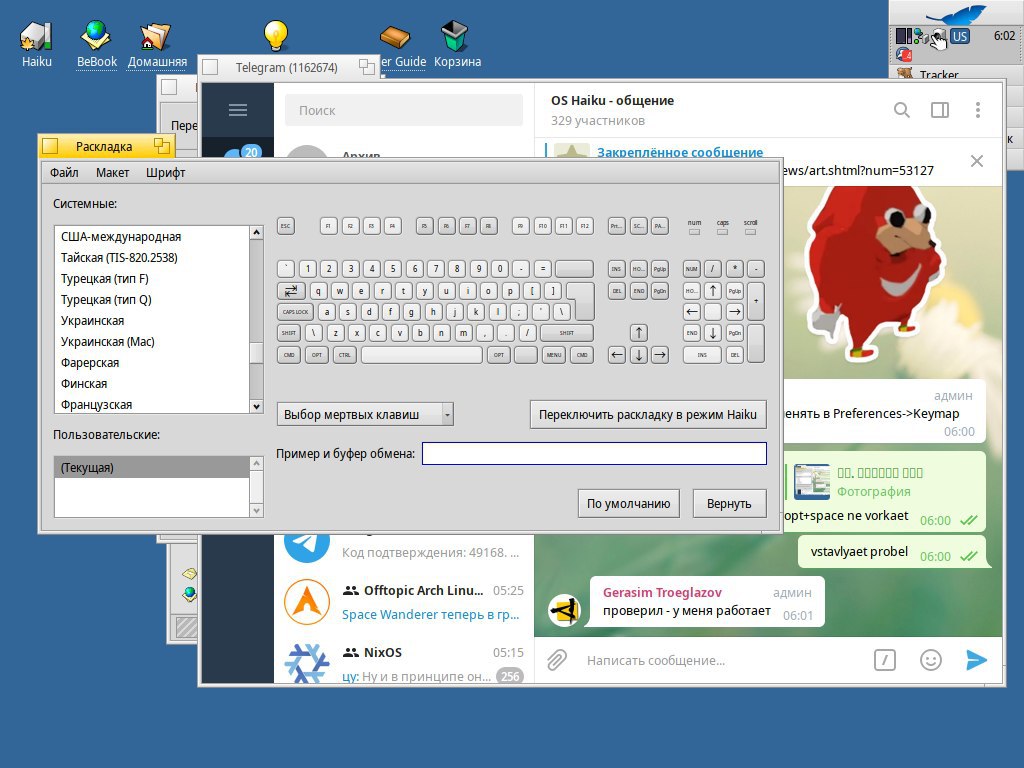Click the MENU key on layout
Image resolution: width=1024 pixels, height=768 pixels.
(x=554, y=355)
